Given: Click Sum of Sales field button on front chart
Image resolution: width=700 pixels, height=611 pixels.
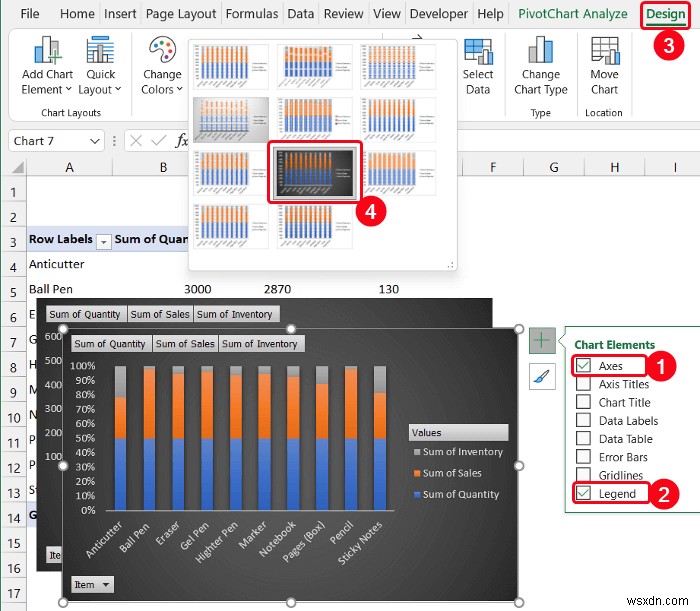Looking at the screenshot, I should click(185, 344).
